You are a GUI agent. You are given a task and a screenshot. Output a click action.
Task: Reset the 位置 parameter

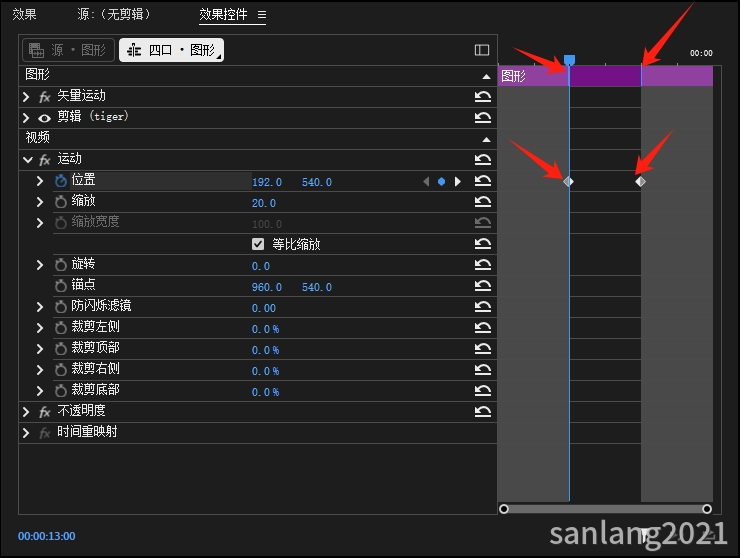pos(483,181)
